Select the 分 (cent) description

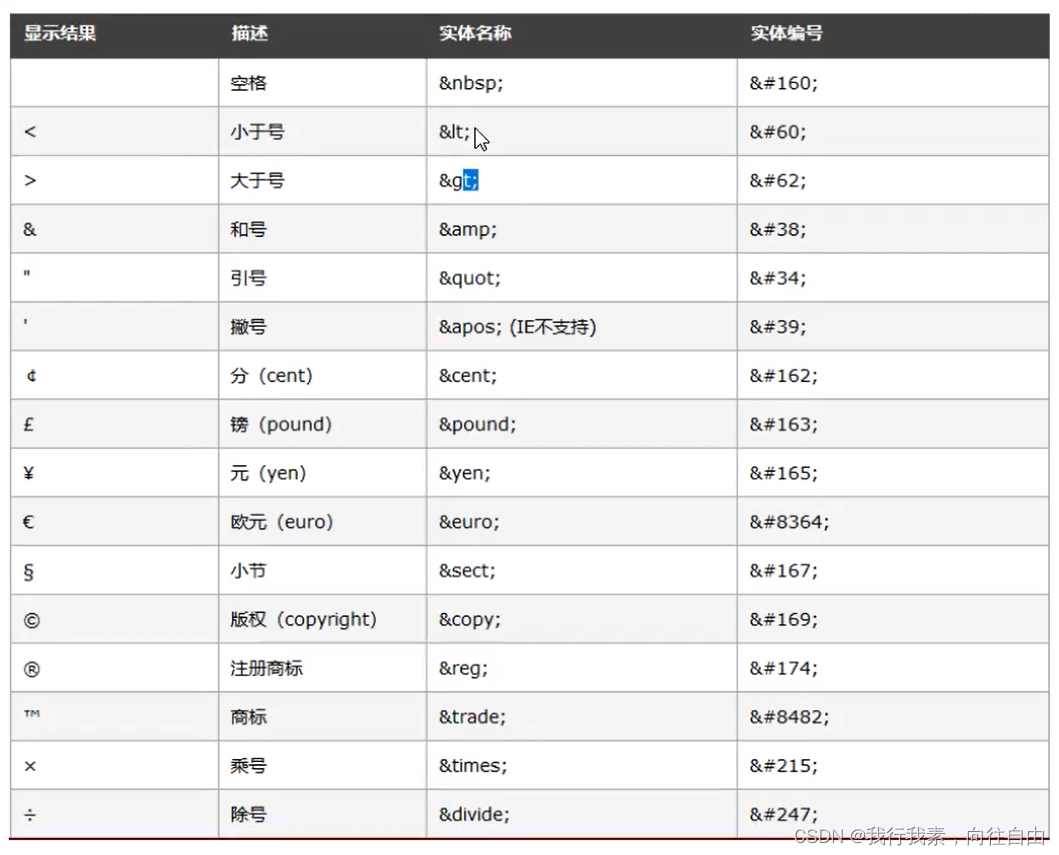272,375
